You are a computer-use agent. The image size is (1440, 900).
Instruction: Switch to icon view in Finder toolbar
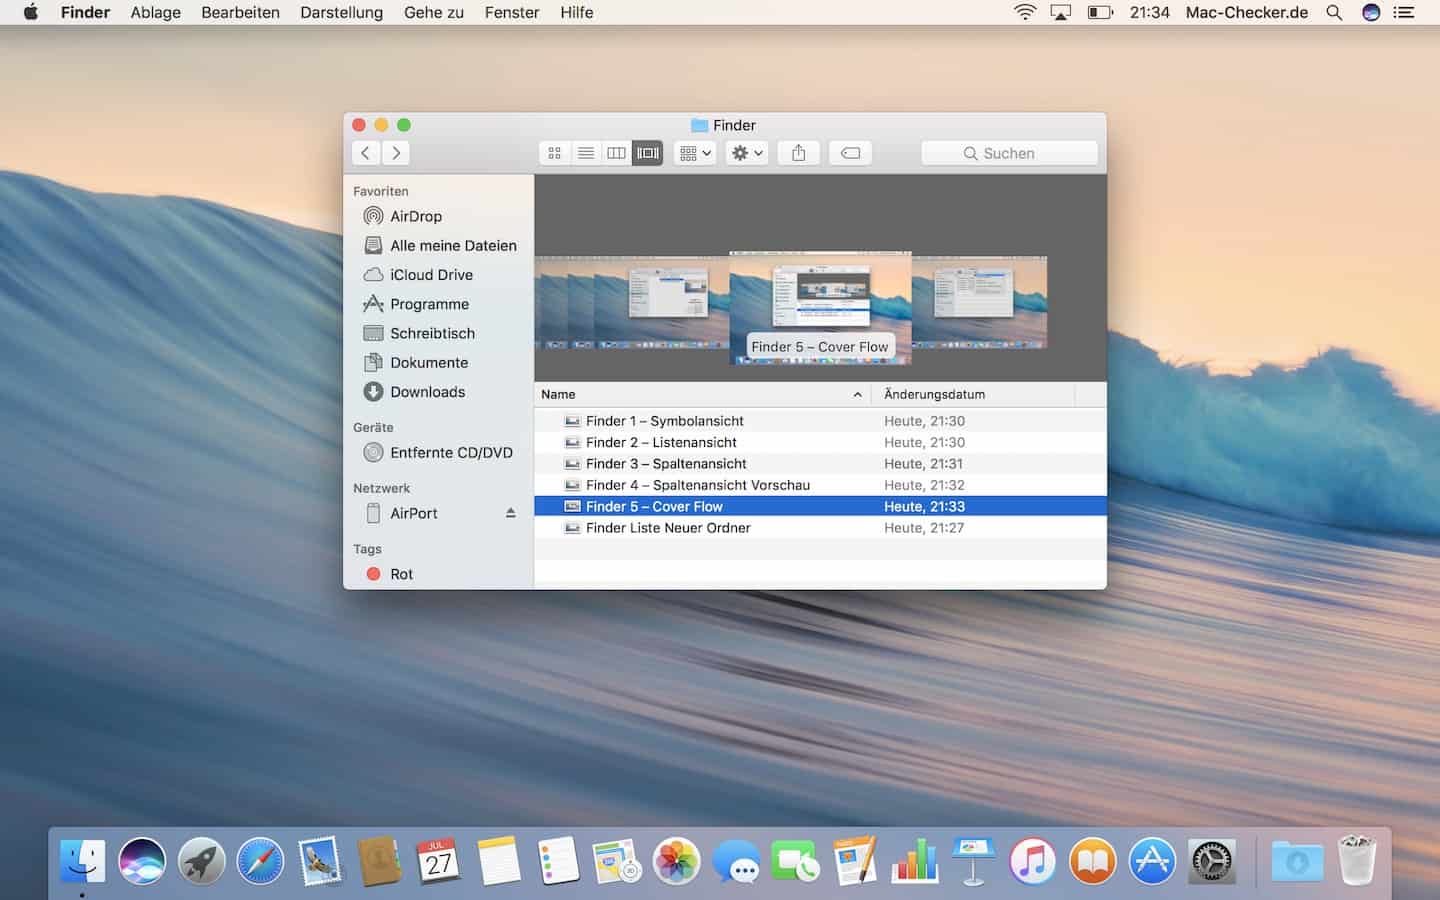(554, 153)
